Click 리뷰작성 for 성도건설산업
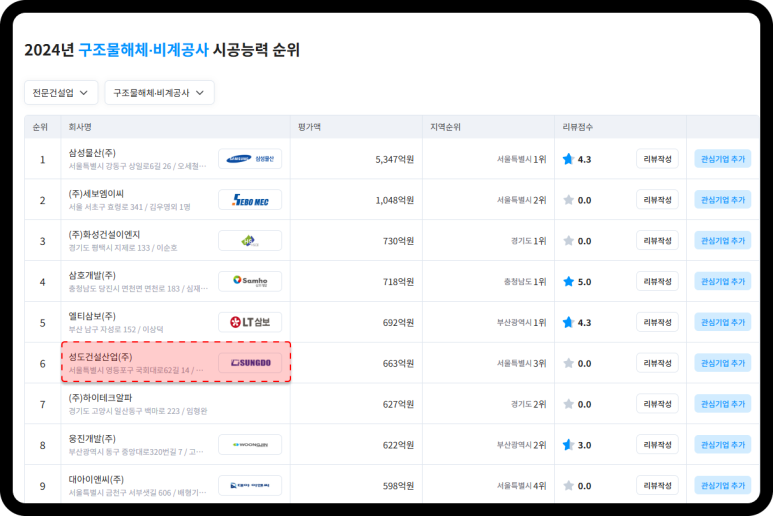Image resolution: width=773 pixels, height=516 pixels. [x=657, y=363]
